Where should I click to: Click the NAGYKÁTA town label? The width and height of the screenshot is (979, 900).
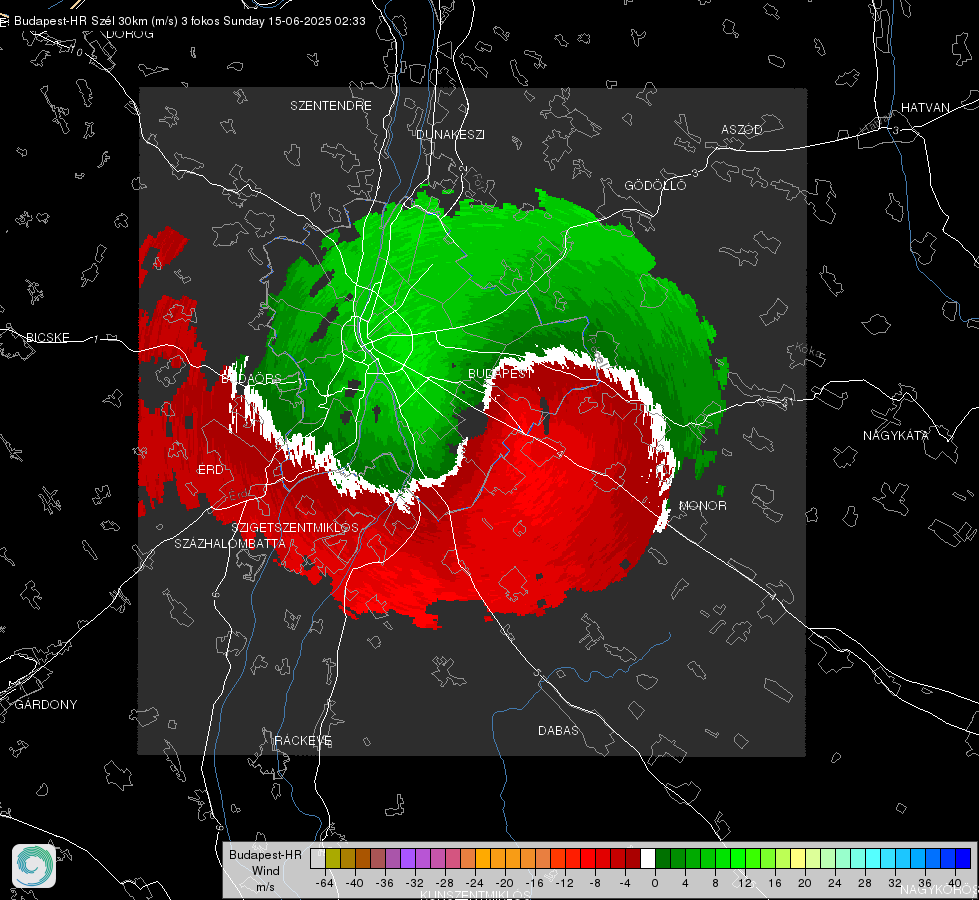coord(896,436)
